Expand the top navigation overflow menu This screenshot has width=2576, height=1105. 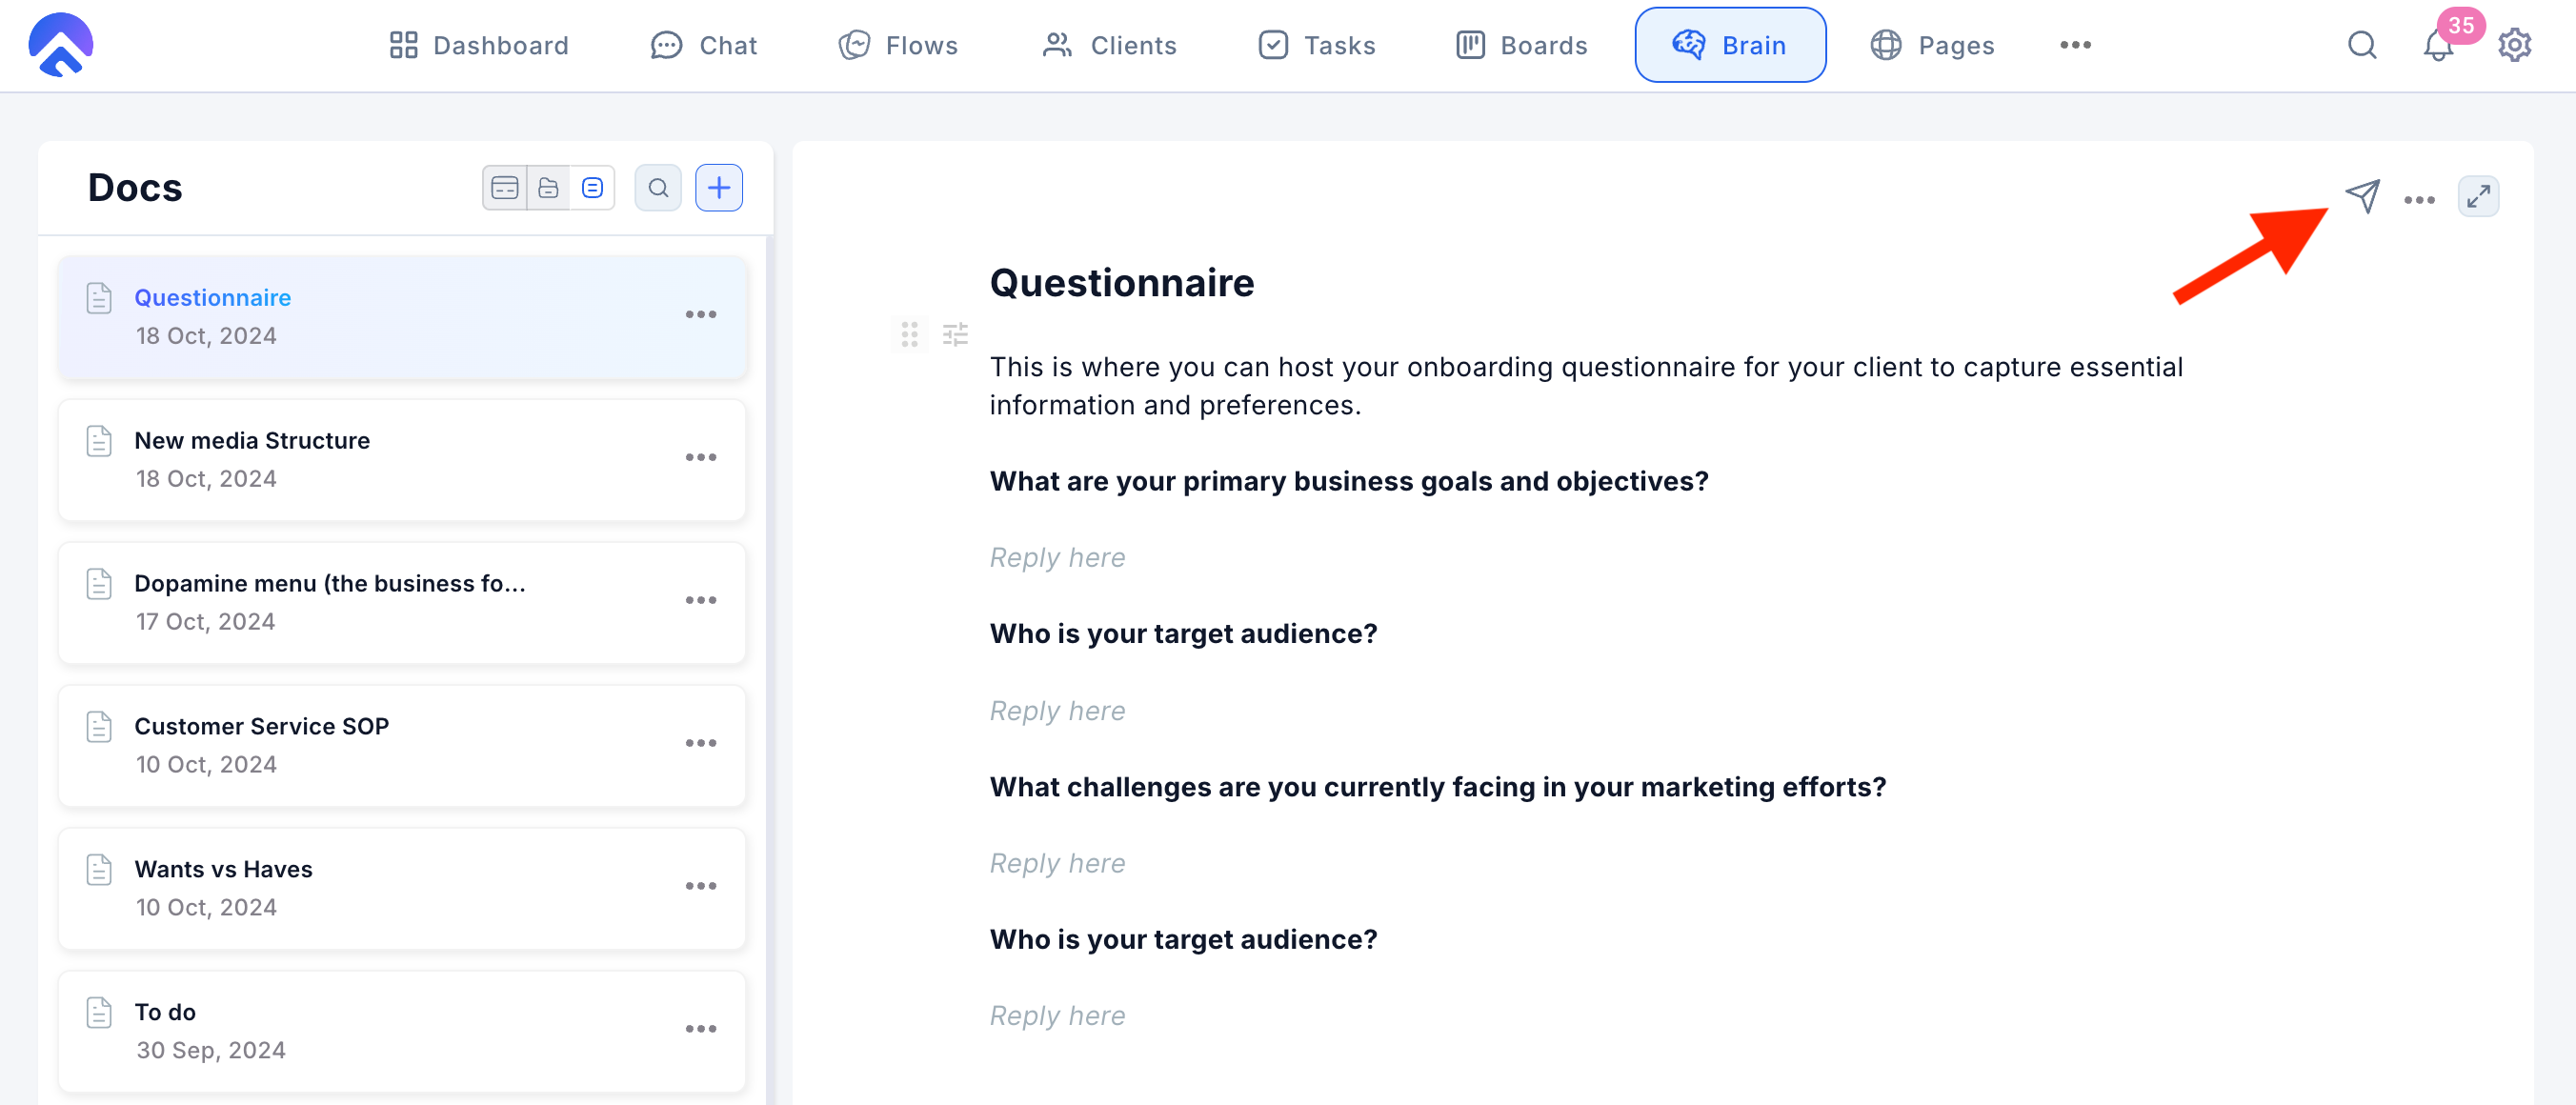click(2075, 46)
